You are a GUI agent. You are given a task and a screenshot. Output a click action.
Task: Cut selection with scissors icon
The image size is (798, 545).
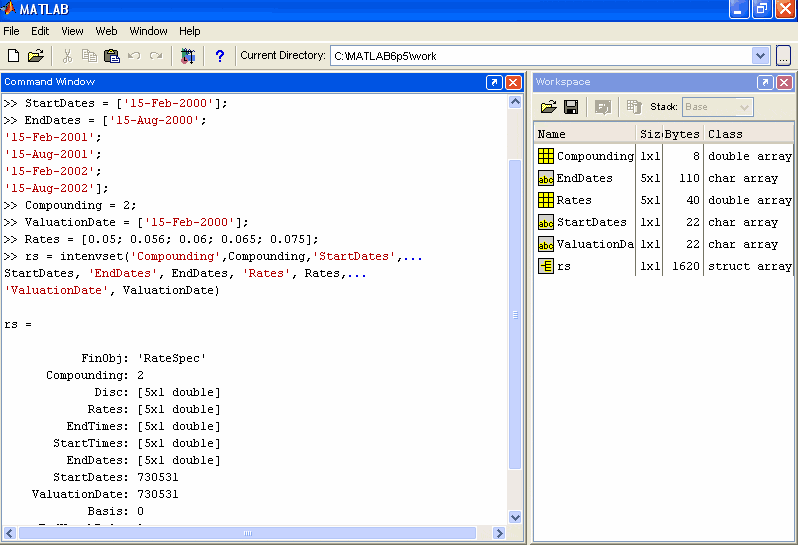67,55
